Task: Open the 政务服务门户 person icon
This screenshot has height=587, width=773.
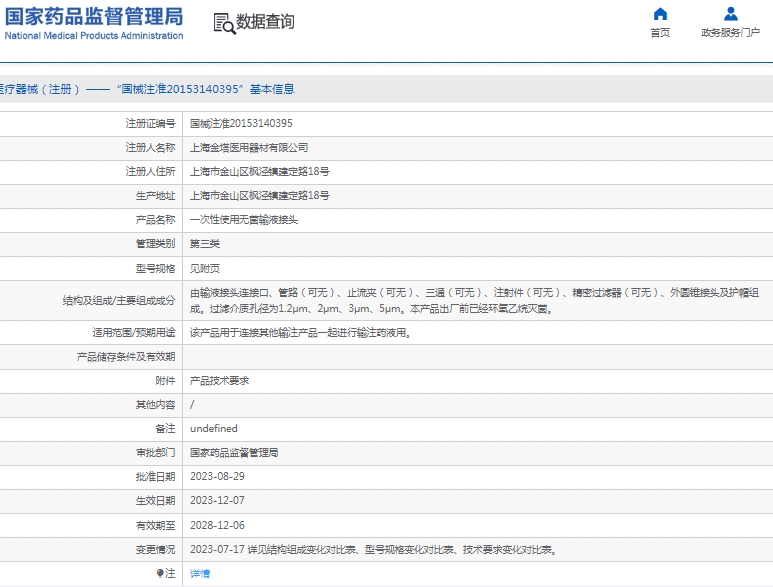Action: [x=731, y=14]
